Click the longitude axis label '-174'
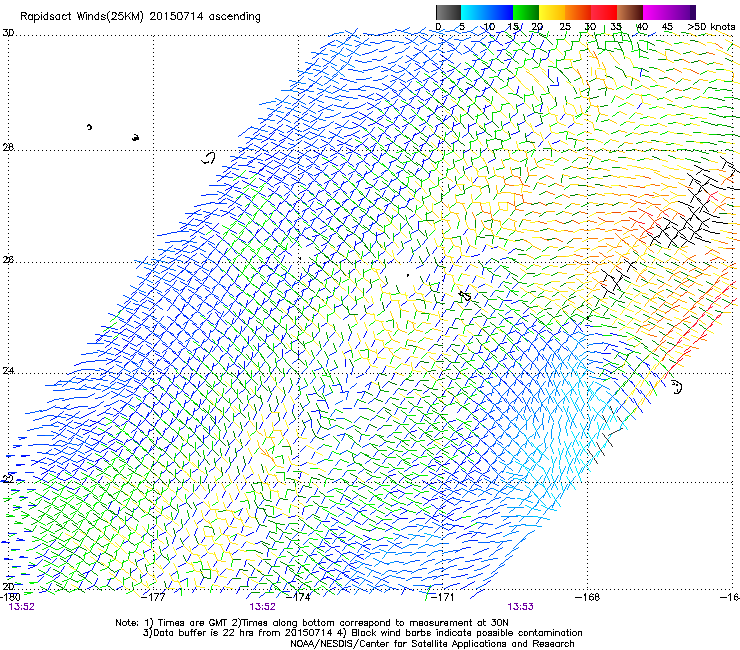Viewport: 740px width, 650px height. tap(299, 597)
